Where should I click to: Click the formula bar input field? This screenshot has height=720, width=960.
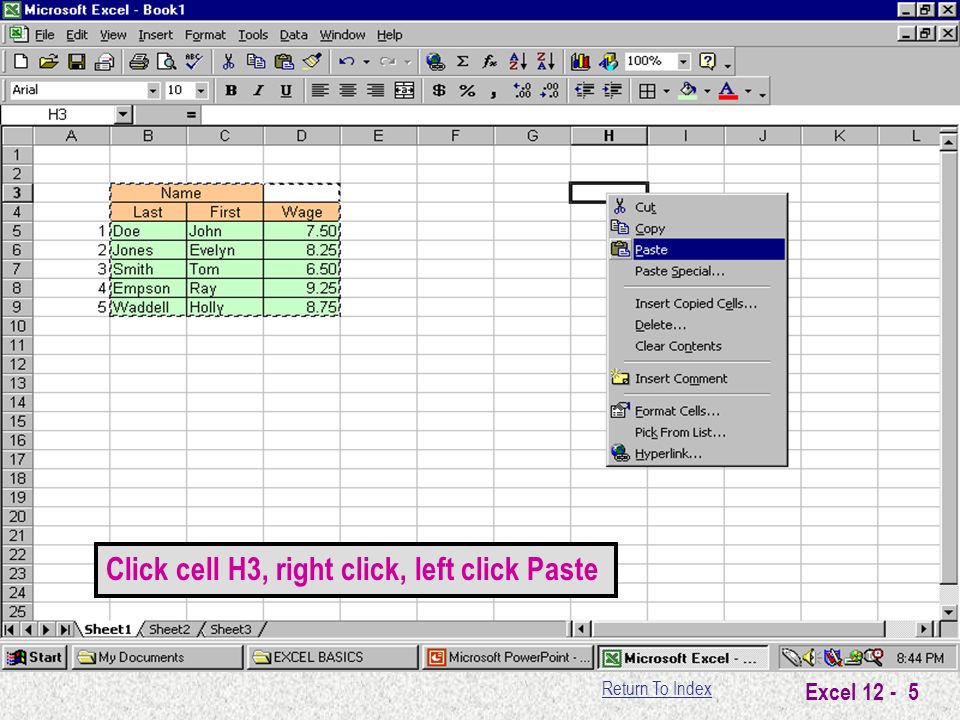coord(579,114)
